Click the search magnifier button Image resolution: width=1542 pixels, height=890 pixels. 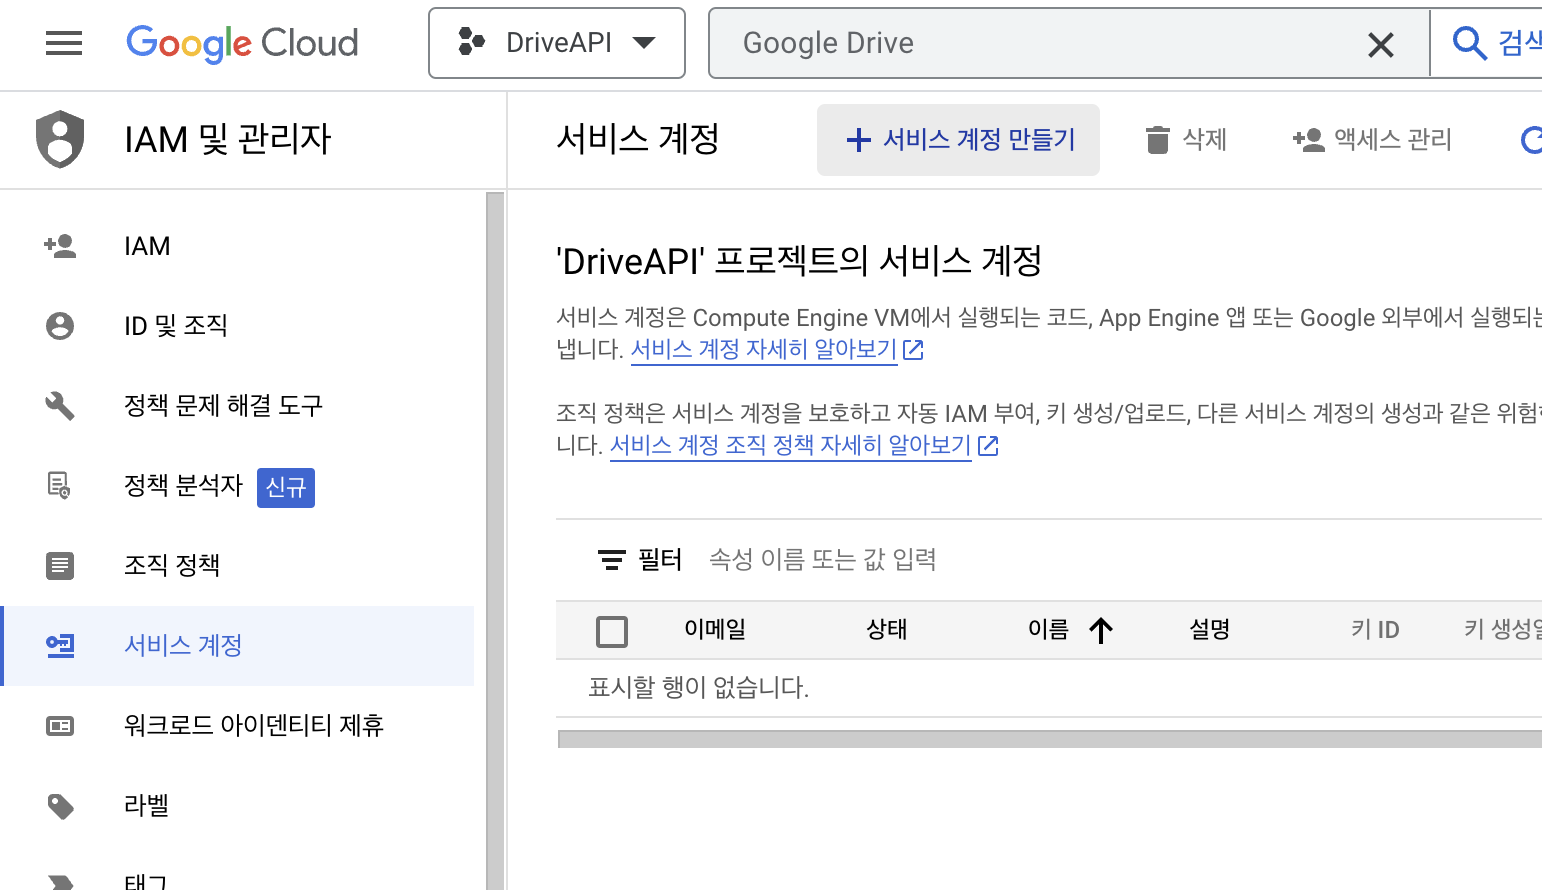click(x=1468, y=43)
